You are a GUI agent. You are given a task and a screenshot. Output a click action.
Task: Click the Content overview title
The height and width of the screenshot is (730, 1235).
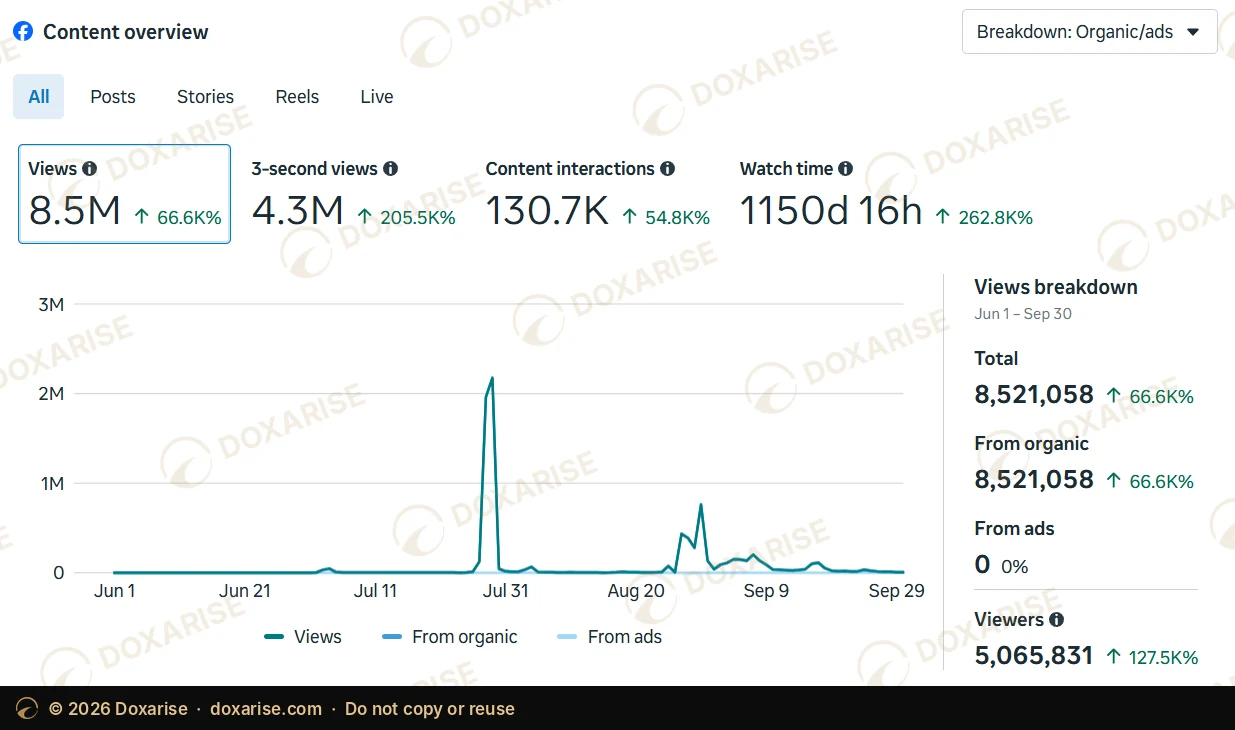(x=126, y=32)
